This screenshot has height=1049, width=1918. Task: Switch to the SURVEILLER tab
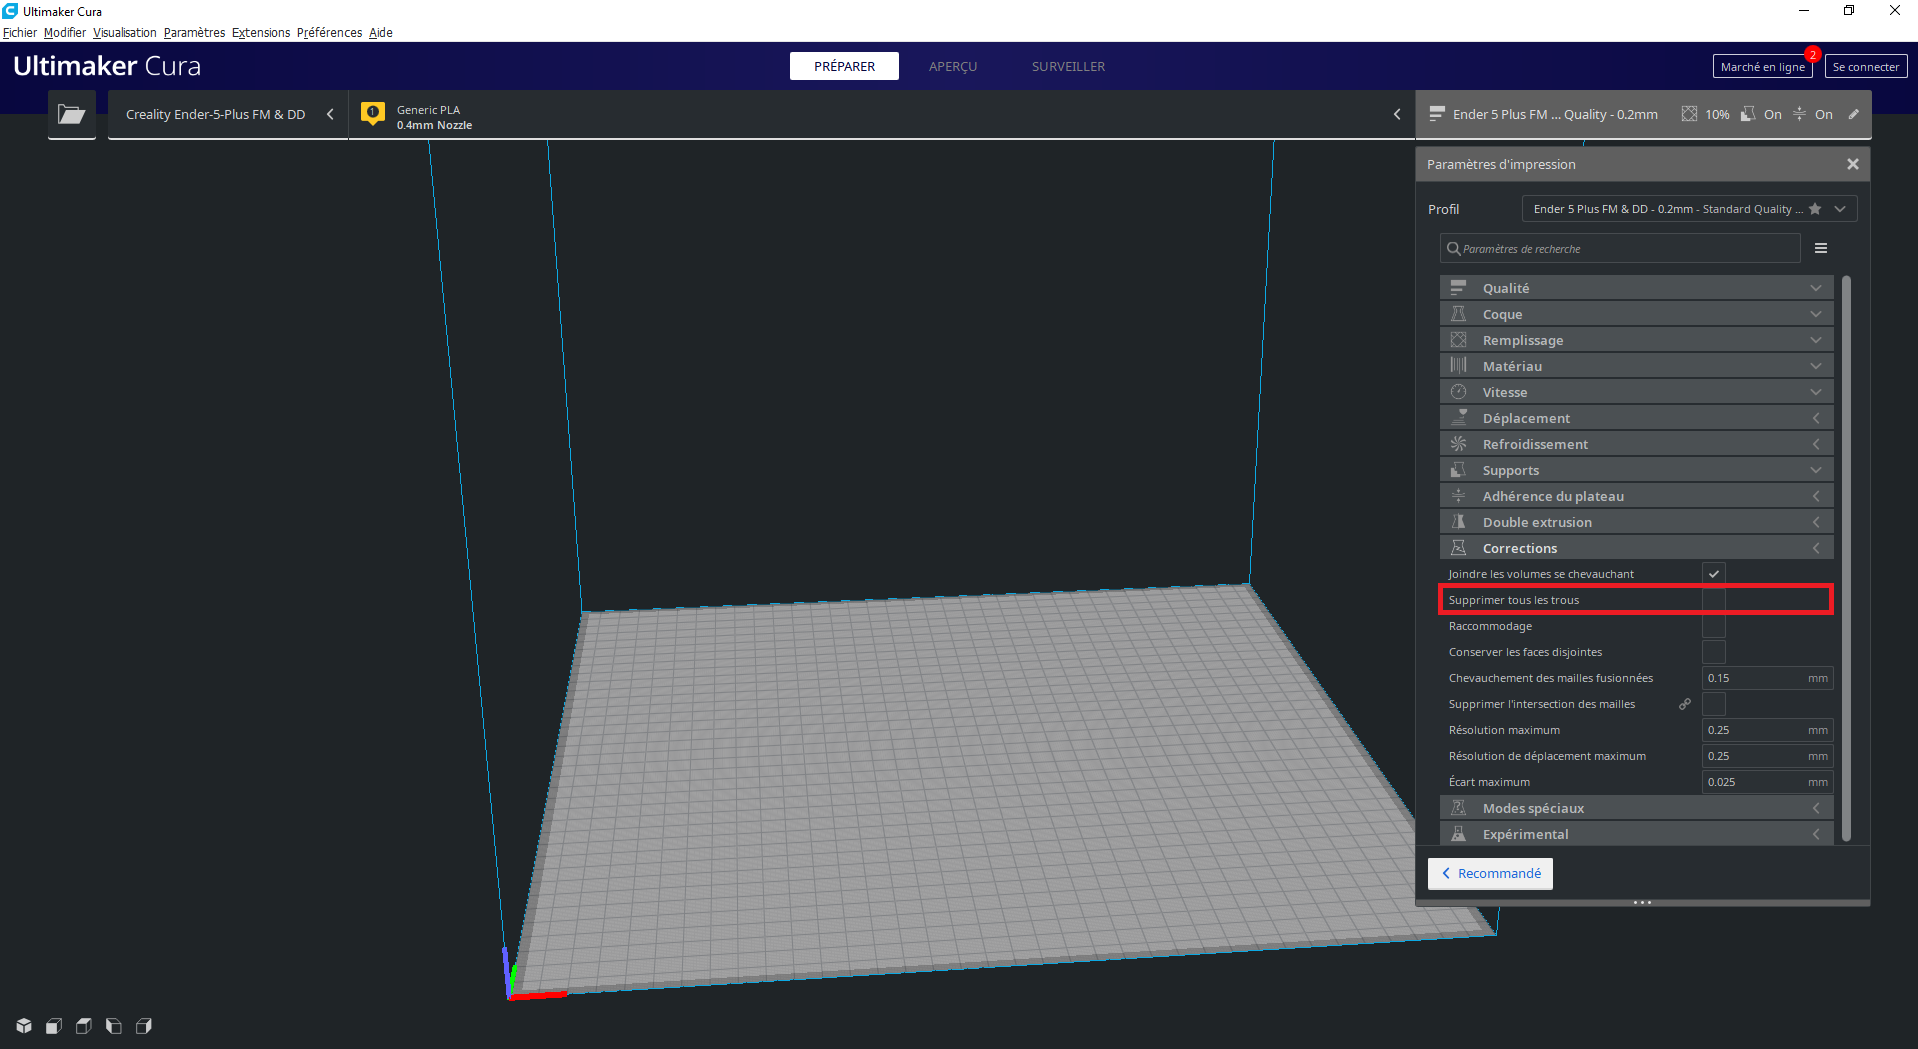pos(1068,66)
